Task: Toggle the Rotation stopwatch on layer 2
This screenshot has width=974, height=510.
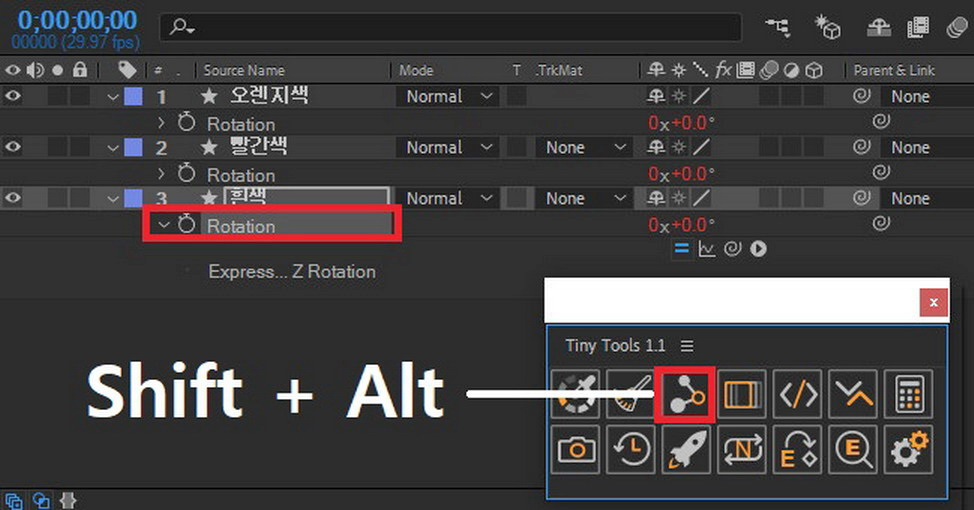Action: 186,173
